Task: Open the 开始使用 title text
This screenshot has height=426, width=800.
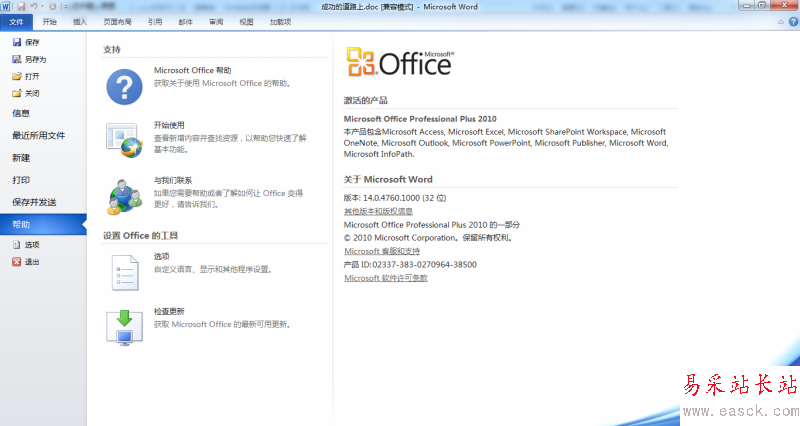Action: [x=169, y=125]
